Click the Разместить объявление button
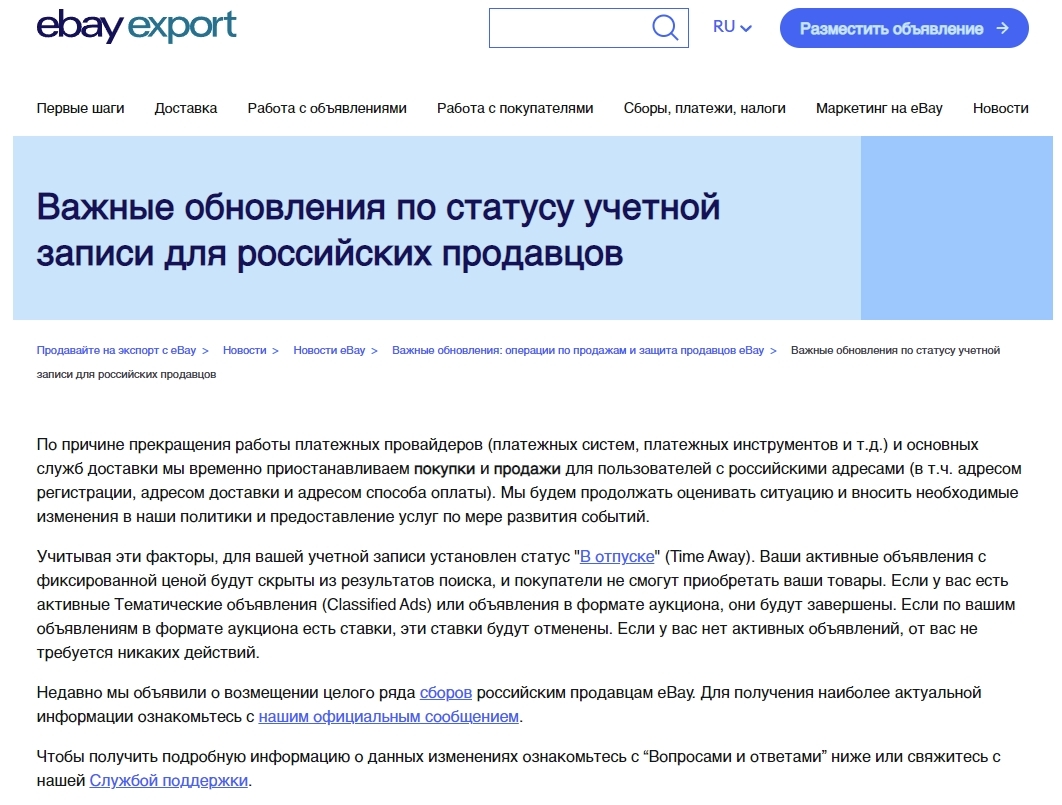 (904, 28)
